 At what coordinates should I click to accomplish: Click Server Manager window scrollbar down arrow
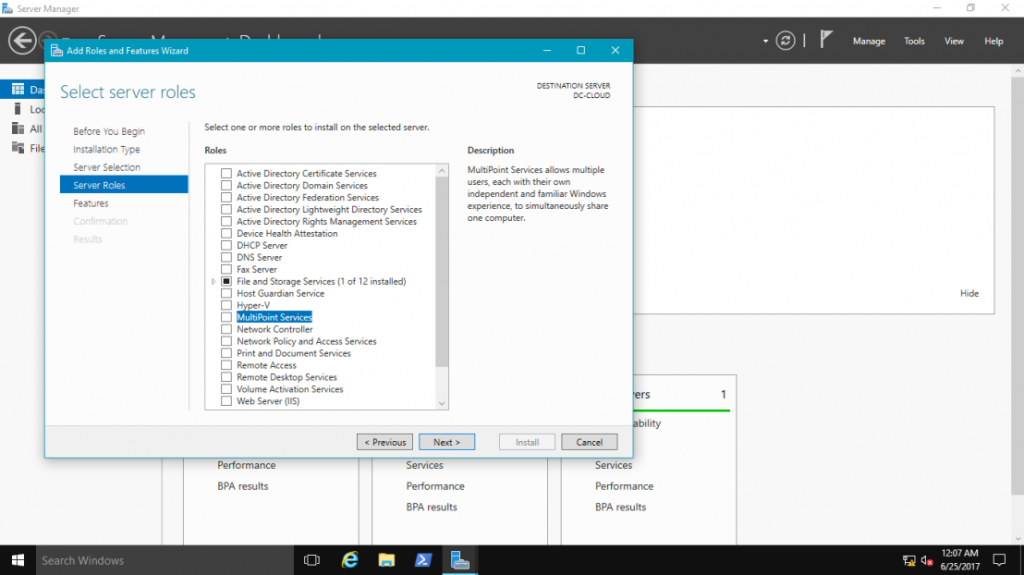click(x=1018, y=538)
